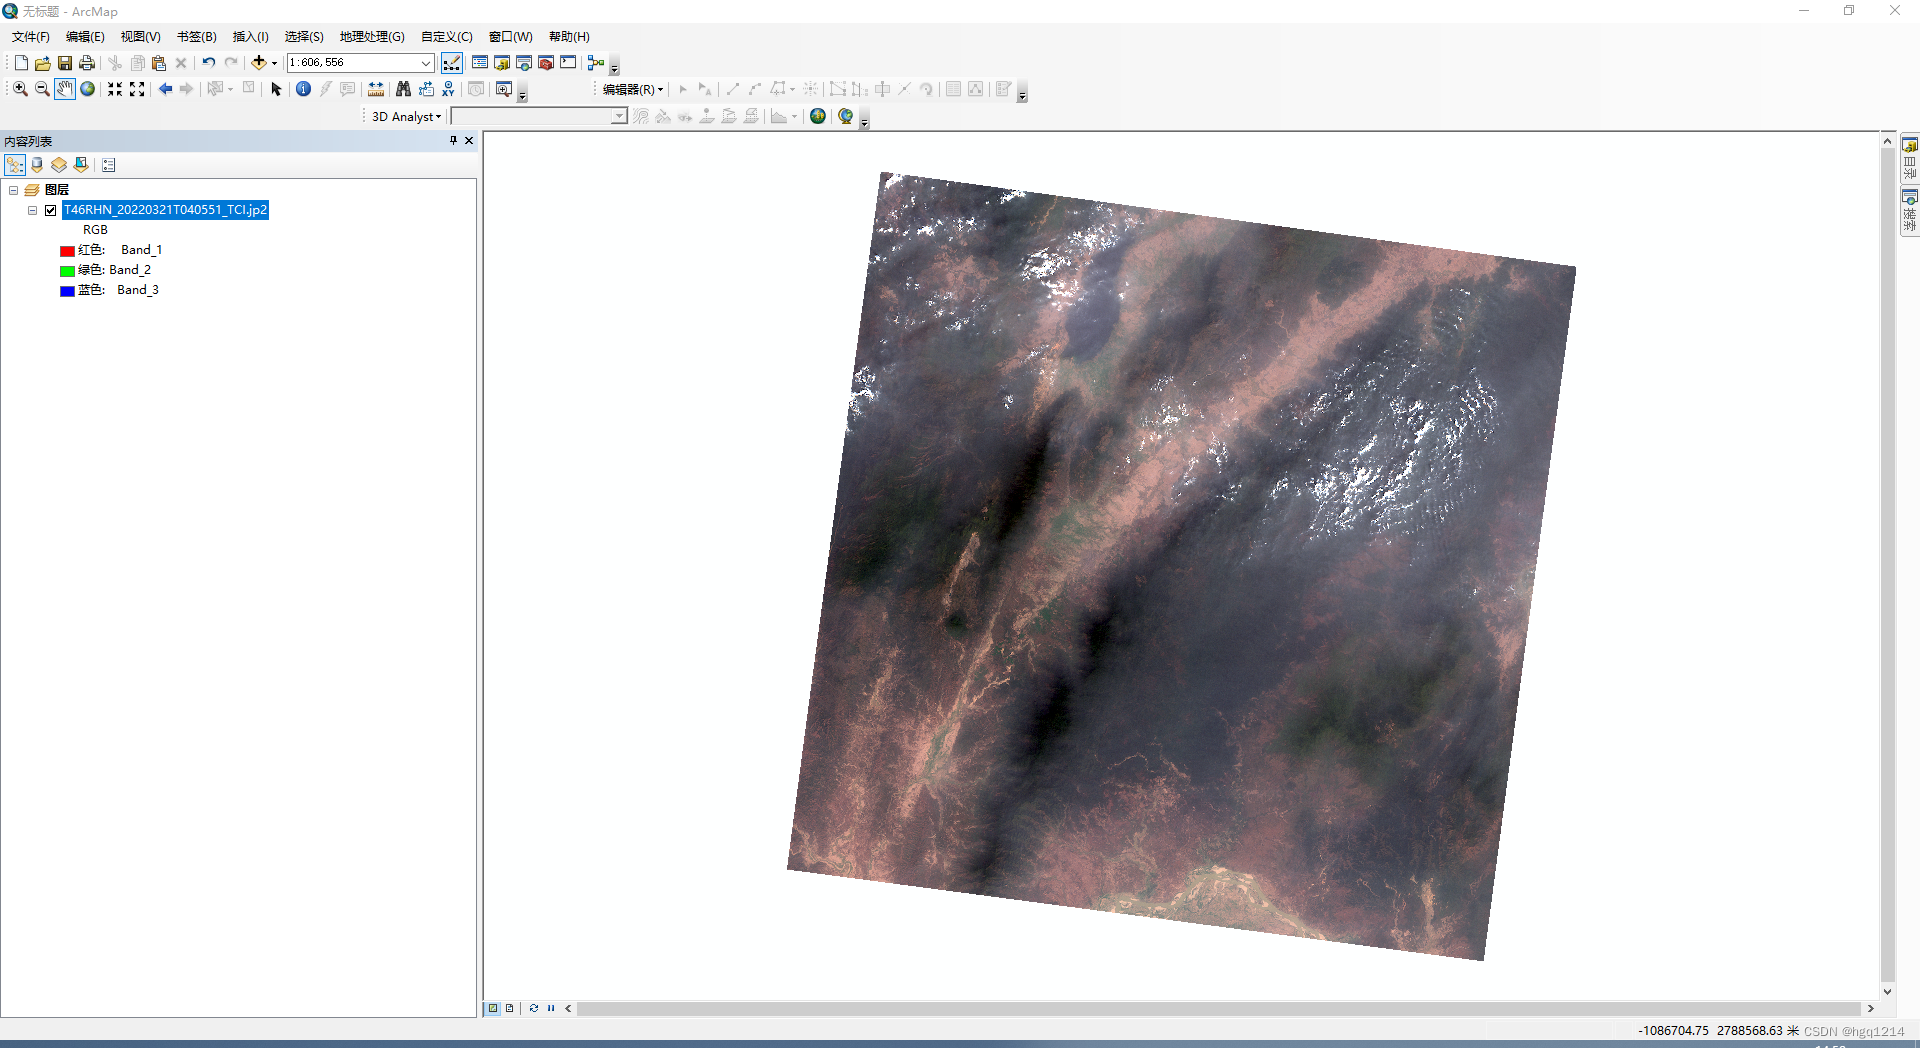
Task: Switch to List By Source view
Action: click(x=37, y=165)
